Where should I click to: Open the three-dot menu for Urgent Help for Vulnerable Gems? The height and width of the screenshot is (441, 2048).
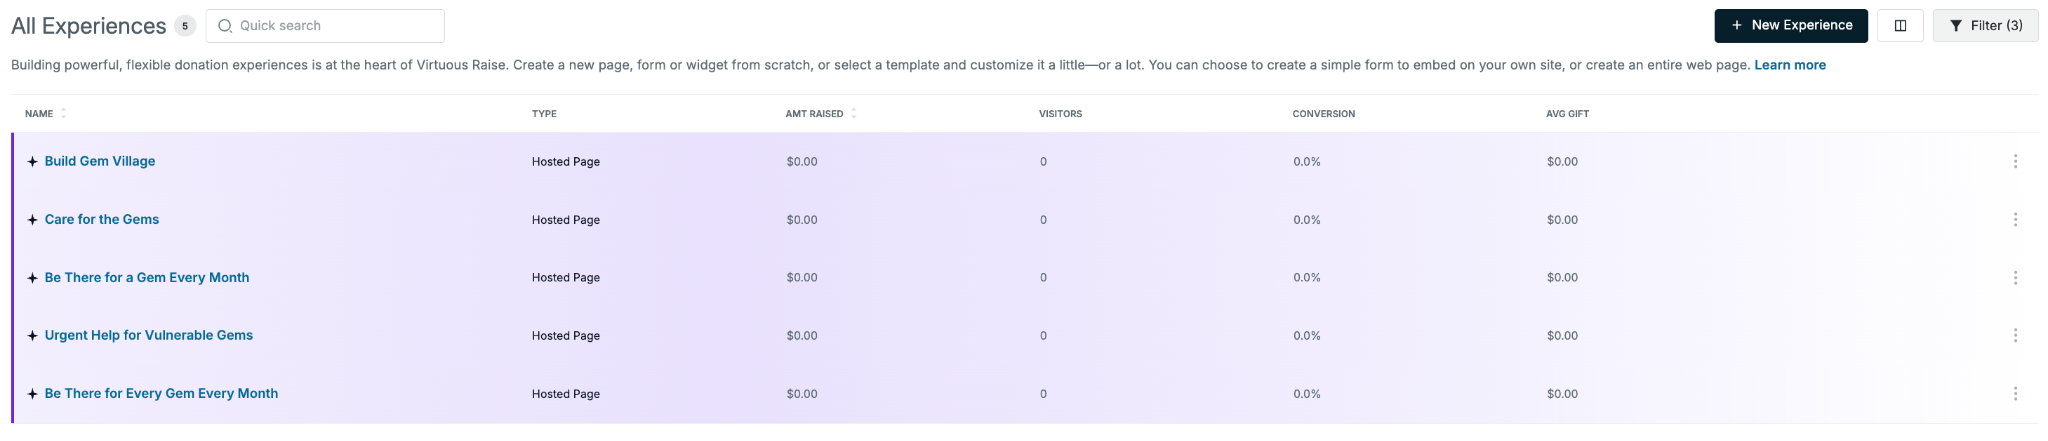coord(2015,335)
